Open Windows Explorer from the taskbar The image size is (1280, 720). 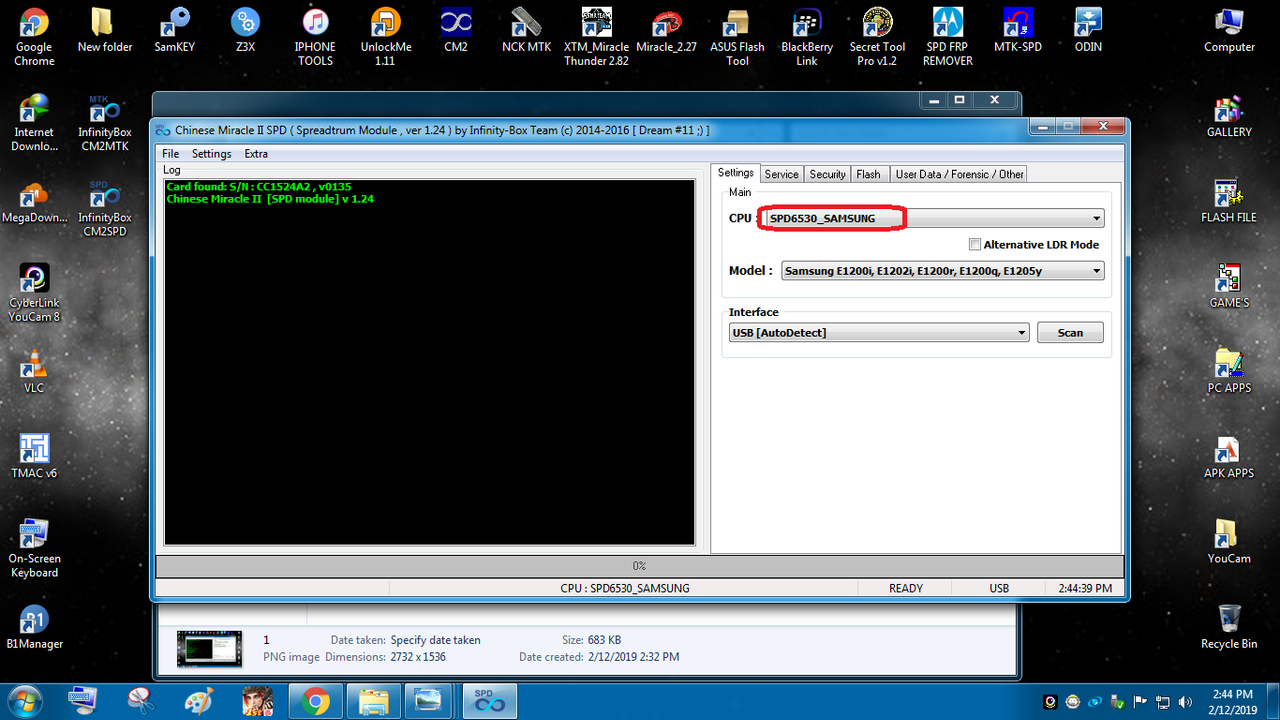tap(374, 702)
